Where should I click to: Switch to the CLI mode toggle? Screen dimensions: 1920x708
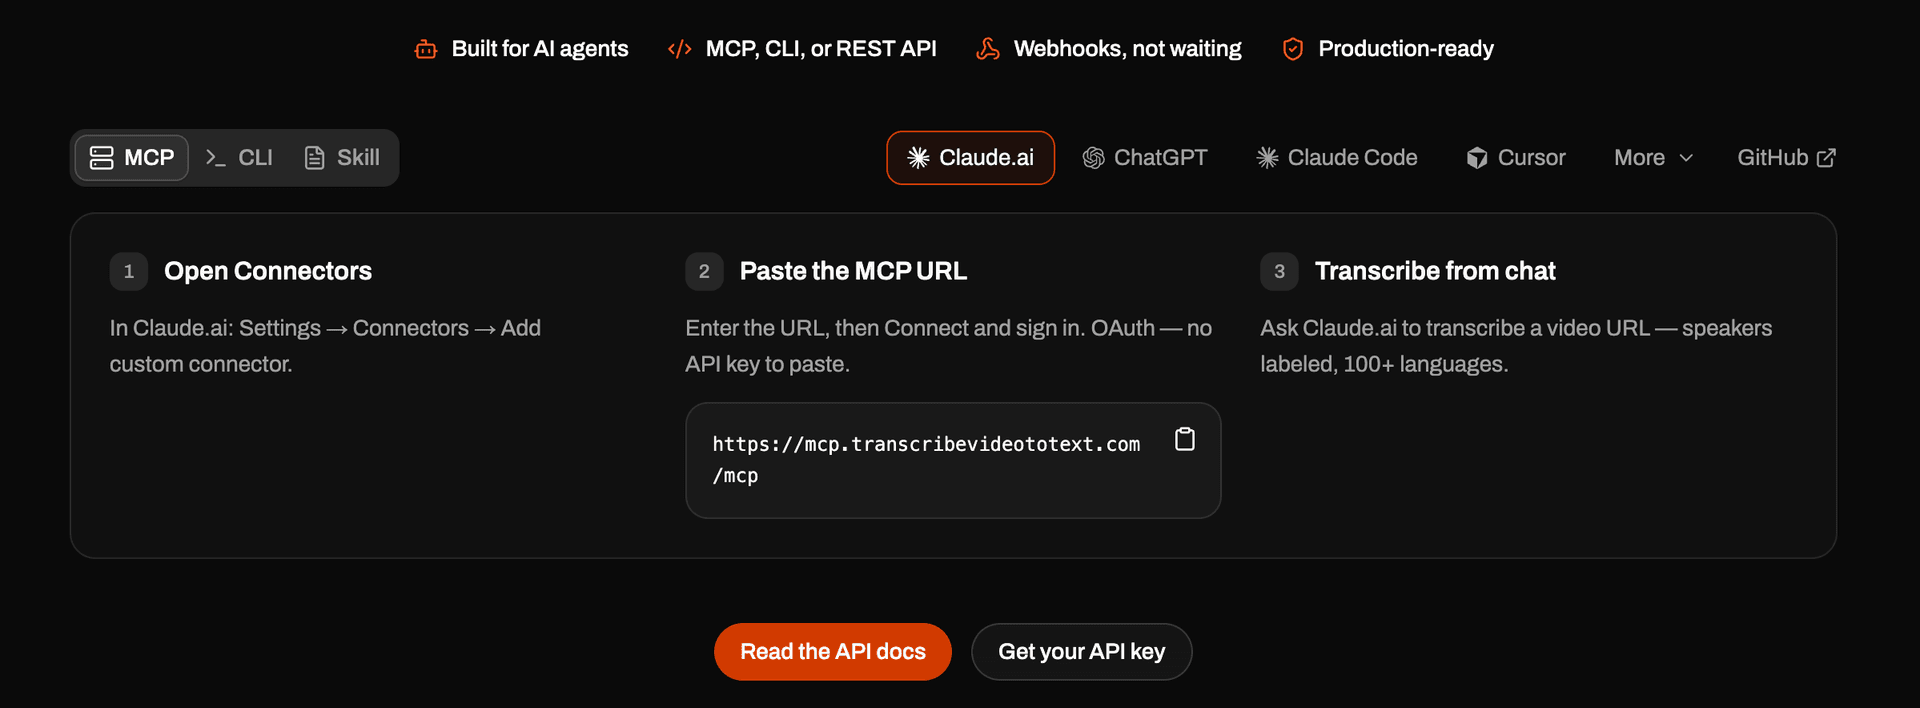click(239, 158)
